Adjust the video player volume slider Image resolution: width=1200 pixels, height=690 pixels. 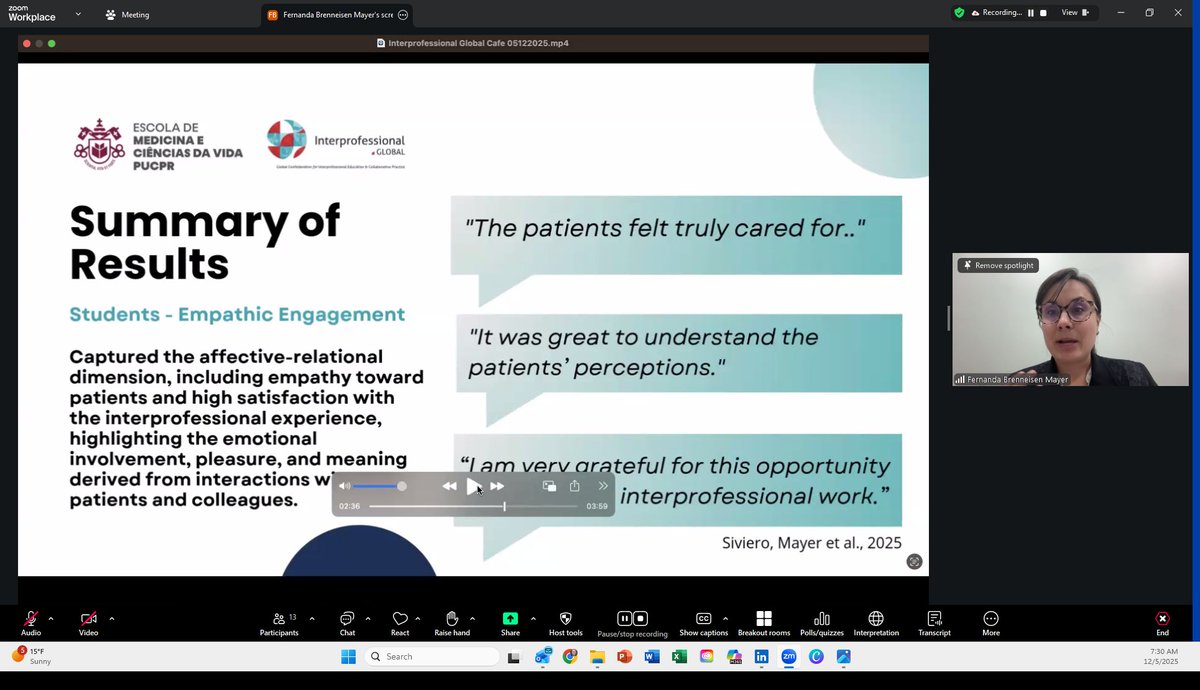(x=380, y=486)
